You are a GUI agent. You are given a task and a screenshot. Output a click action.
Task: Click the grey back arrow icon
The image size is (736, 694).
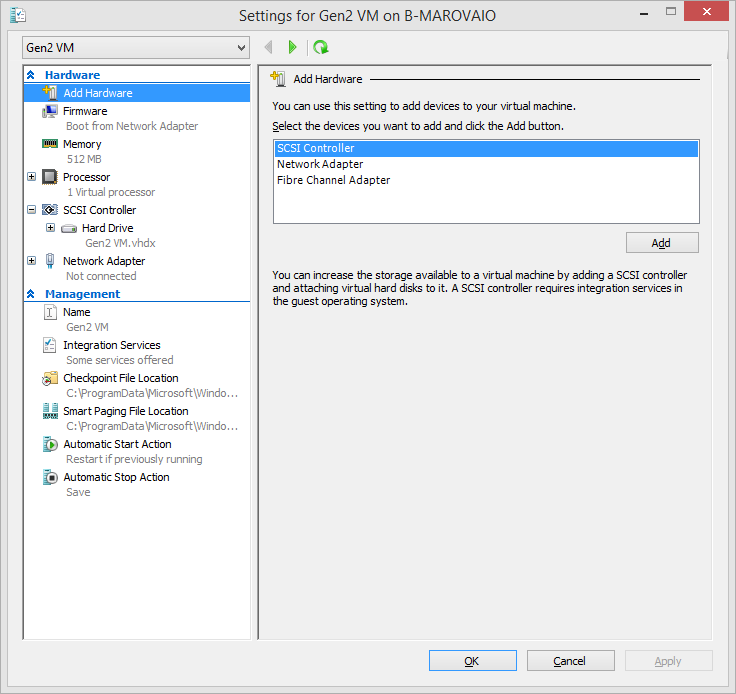268,47
